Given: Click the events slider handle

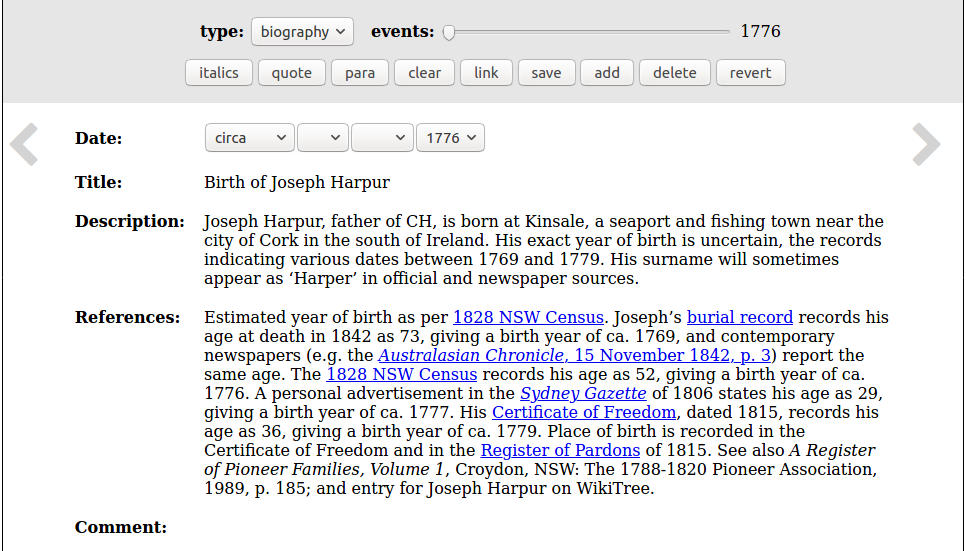Looking at the screenshot, I should (x=449, y=32).
